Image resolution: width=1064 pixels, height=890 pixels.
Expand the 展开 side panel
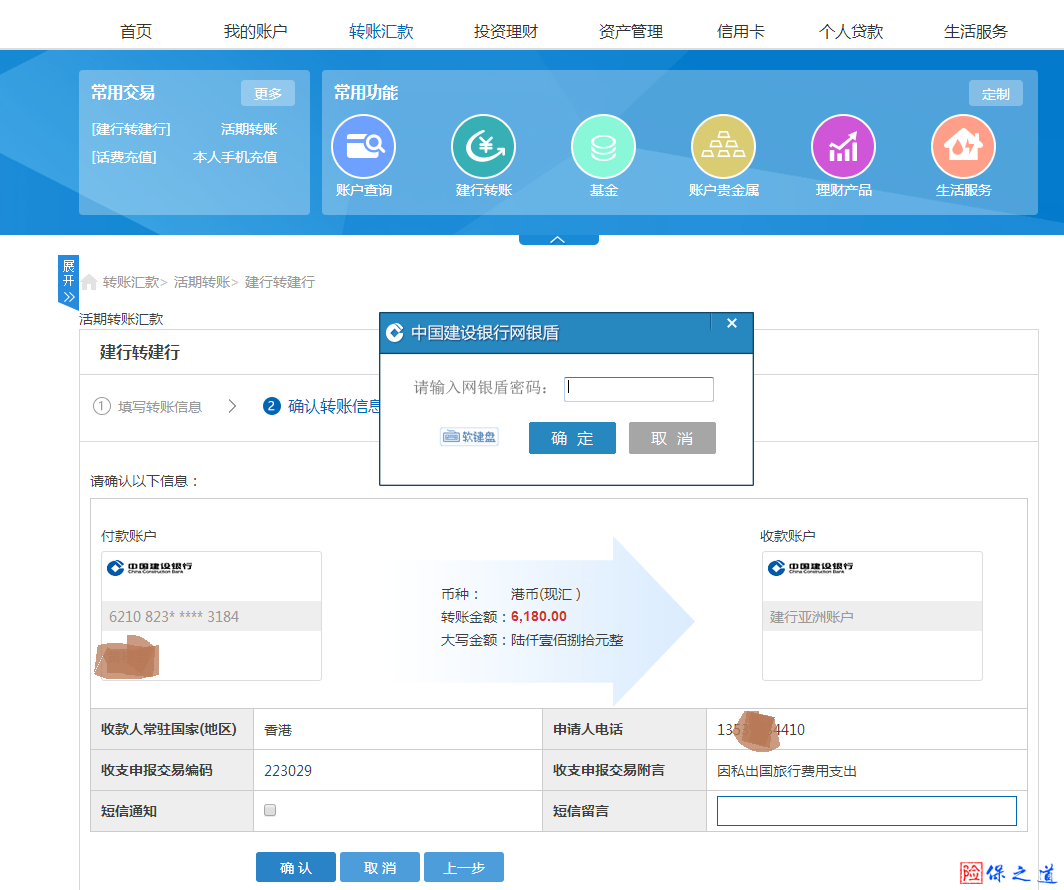pos(69,281)
